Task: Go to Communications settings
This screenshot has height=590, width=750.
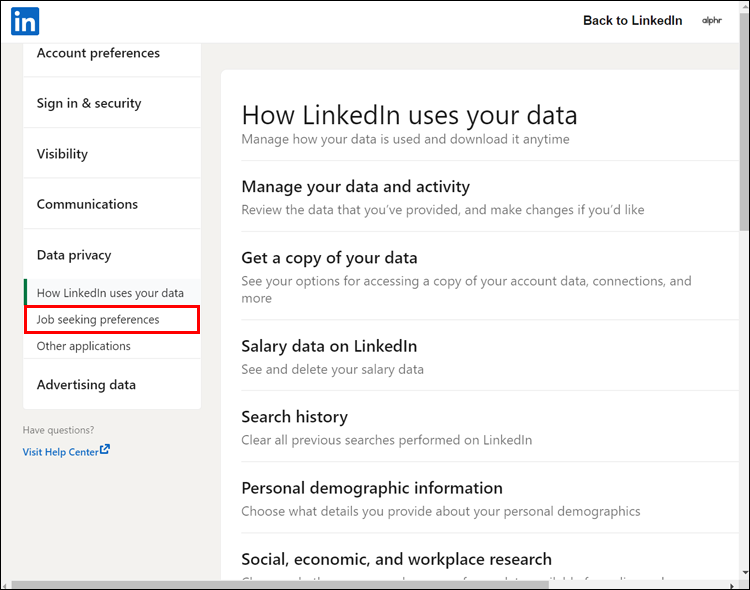Action: click(87, 204)
